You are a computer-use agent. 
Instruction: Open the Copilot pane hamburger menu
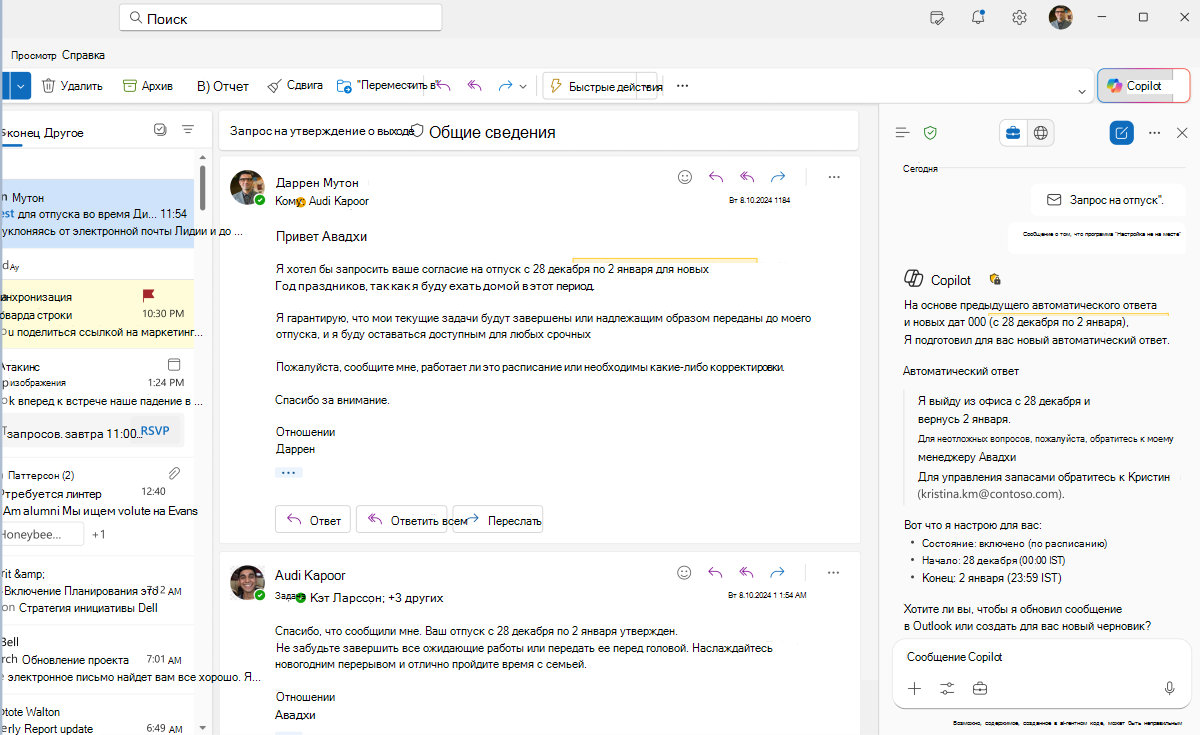(902, 132)
